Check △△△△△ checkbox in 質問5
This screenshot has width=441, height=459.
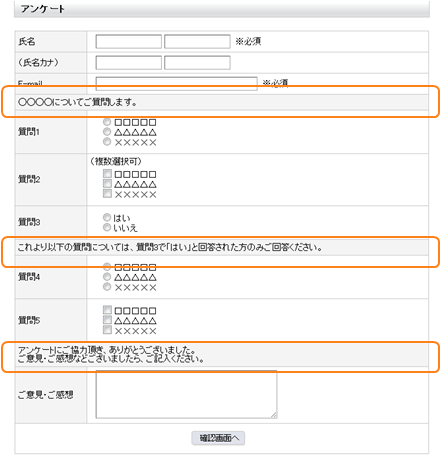pos(107,320)
